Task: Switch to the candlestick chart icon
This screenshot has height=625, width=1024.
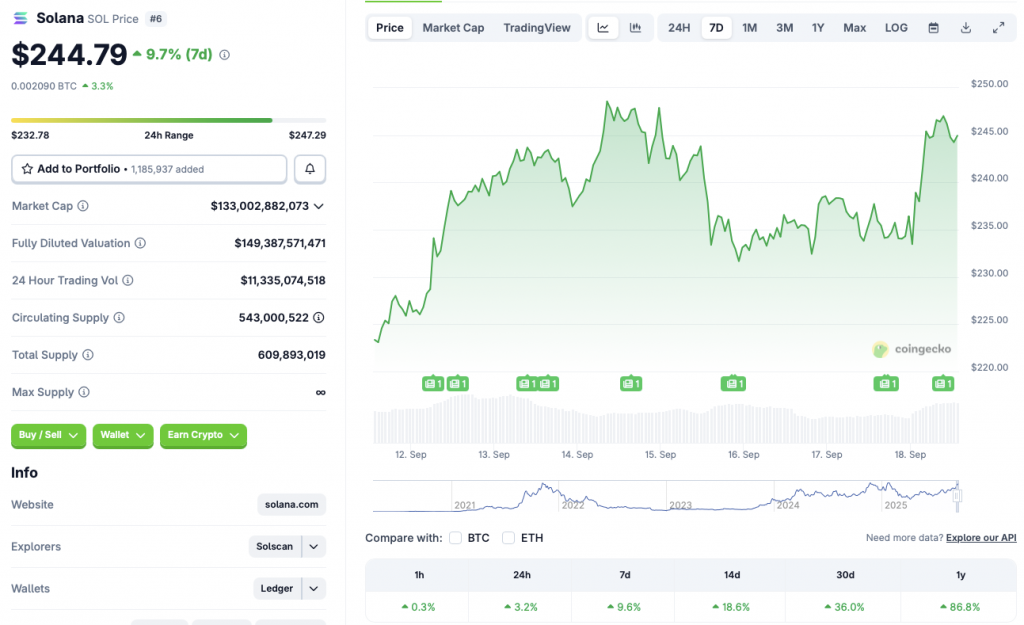Action: (x=635, y=28)
